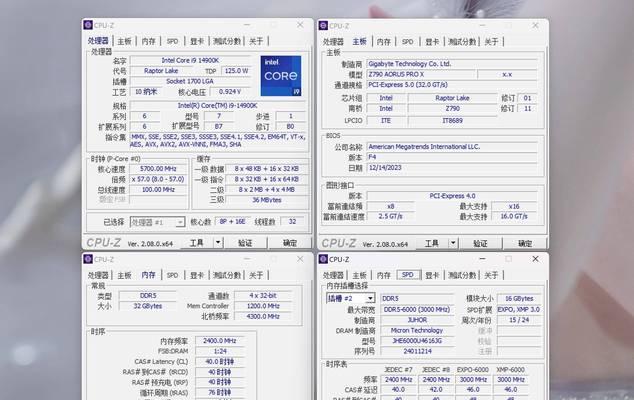
Task: Click DRAM manufacturer 'Micron Technology'
Action: click(x=417, y=330)
